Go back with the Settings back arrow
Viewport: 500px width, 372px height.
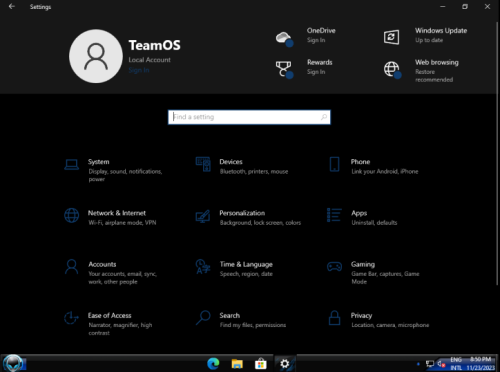click(12, 6)
